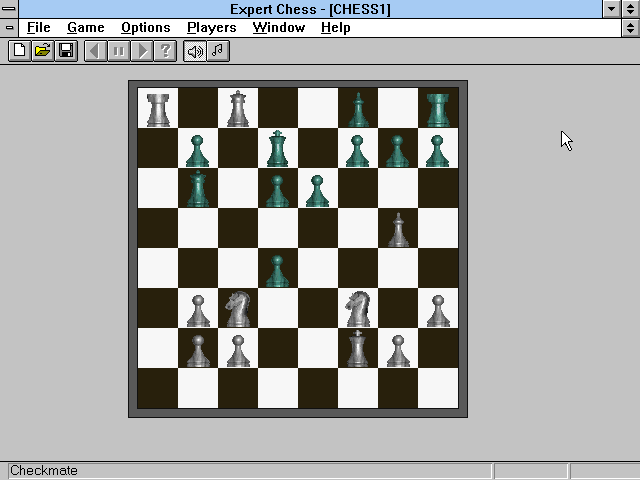Select the silver bishop in the middle-right
Viewport: 640px width, 480px height.
click(398, 229)
